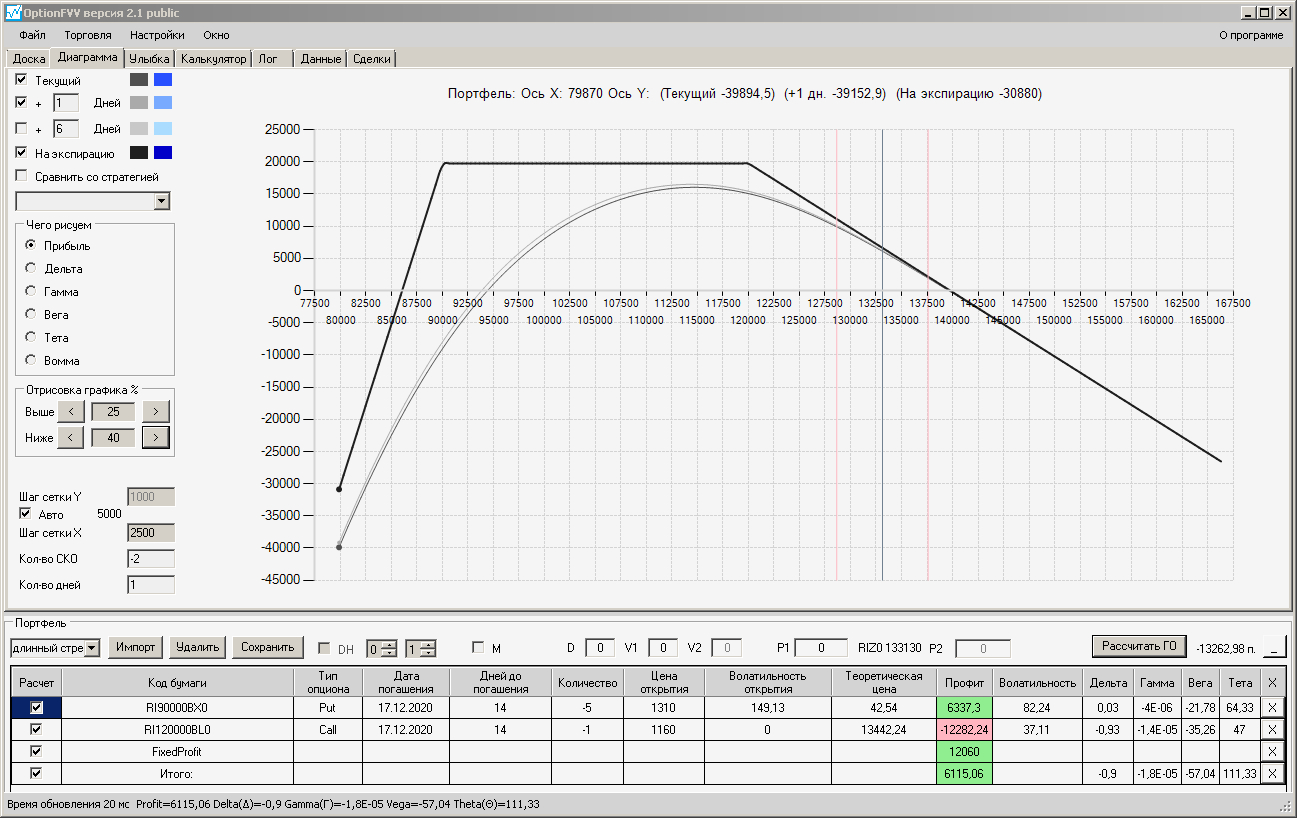Open the Торговля menu
The height and width of the screenshot is (818, 1297).
88,35
